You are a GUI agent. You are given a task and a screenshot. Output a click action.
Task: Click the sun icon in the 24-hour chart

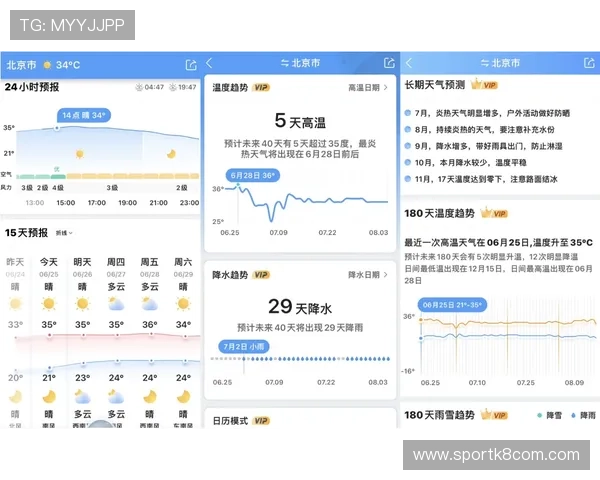point(80,154)
